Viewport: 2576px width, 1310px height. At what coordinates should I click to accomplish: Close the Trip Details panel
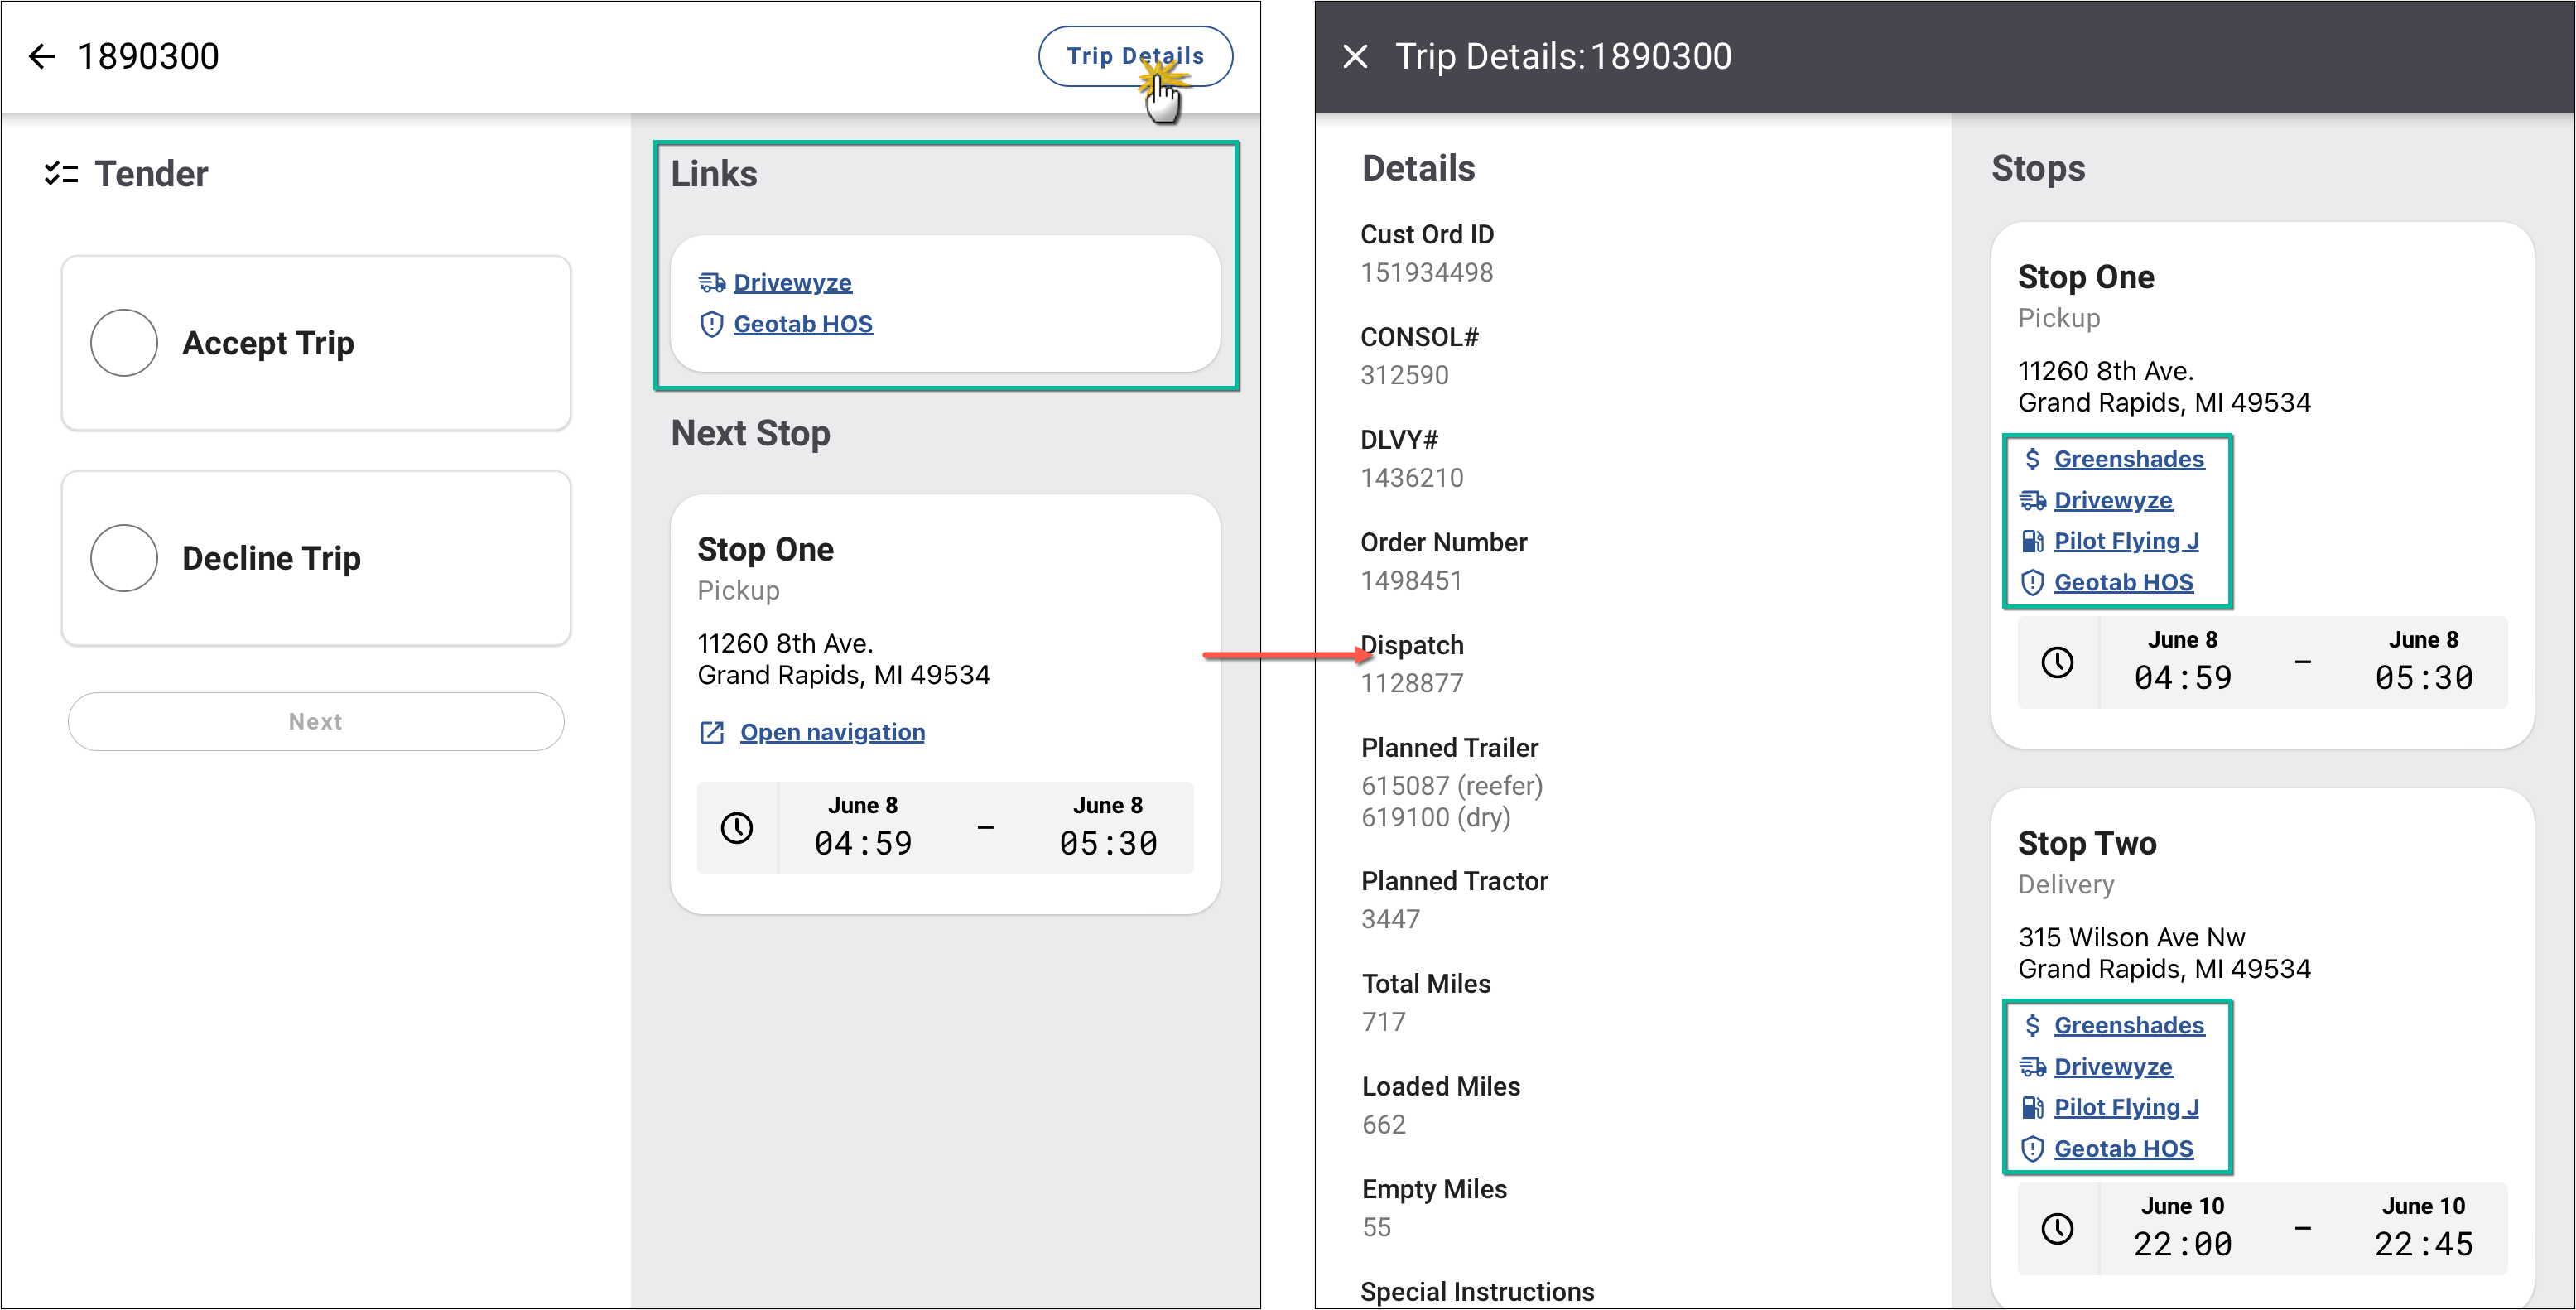pos(1355,56)
